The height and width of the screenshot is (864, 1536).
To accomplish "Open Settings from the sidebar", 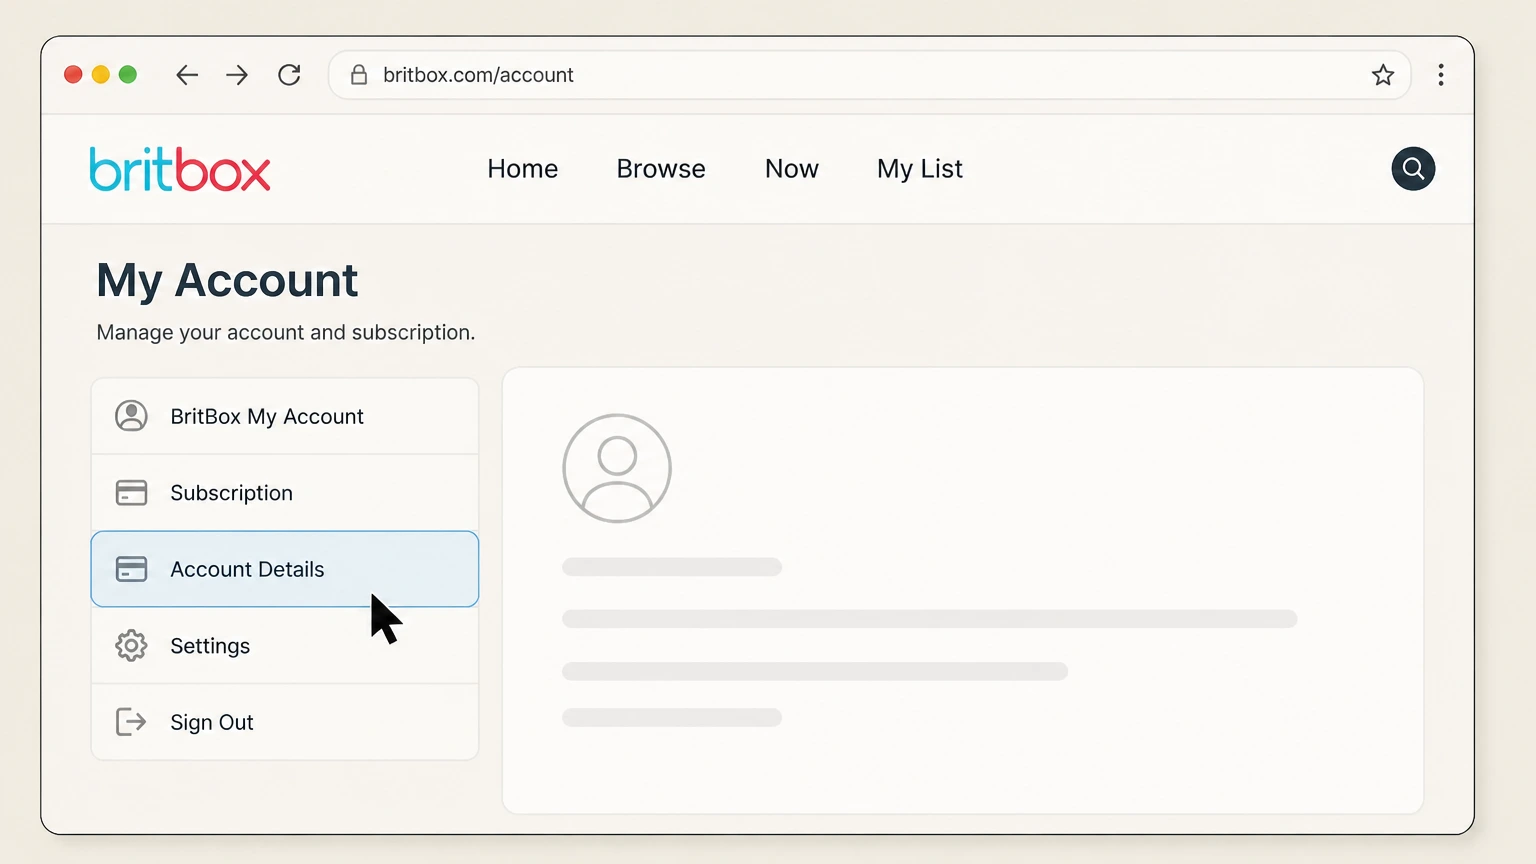I will [x=285, y=646].
